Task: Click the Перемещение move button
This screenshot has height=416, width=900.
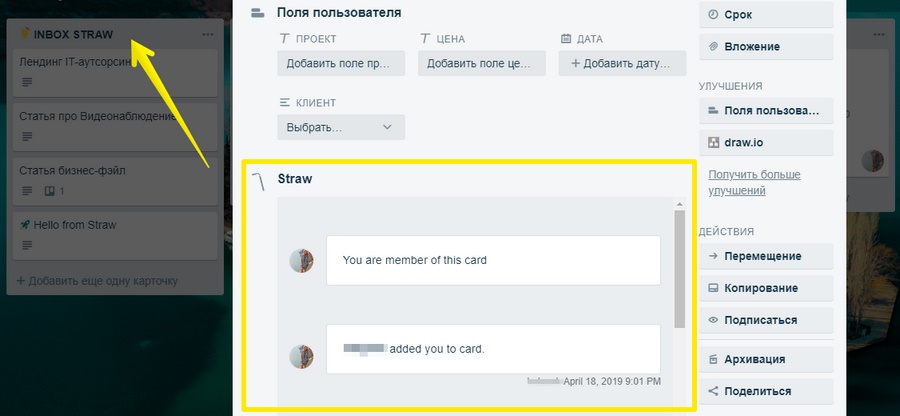Action: click(x=766, y=256)
